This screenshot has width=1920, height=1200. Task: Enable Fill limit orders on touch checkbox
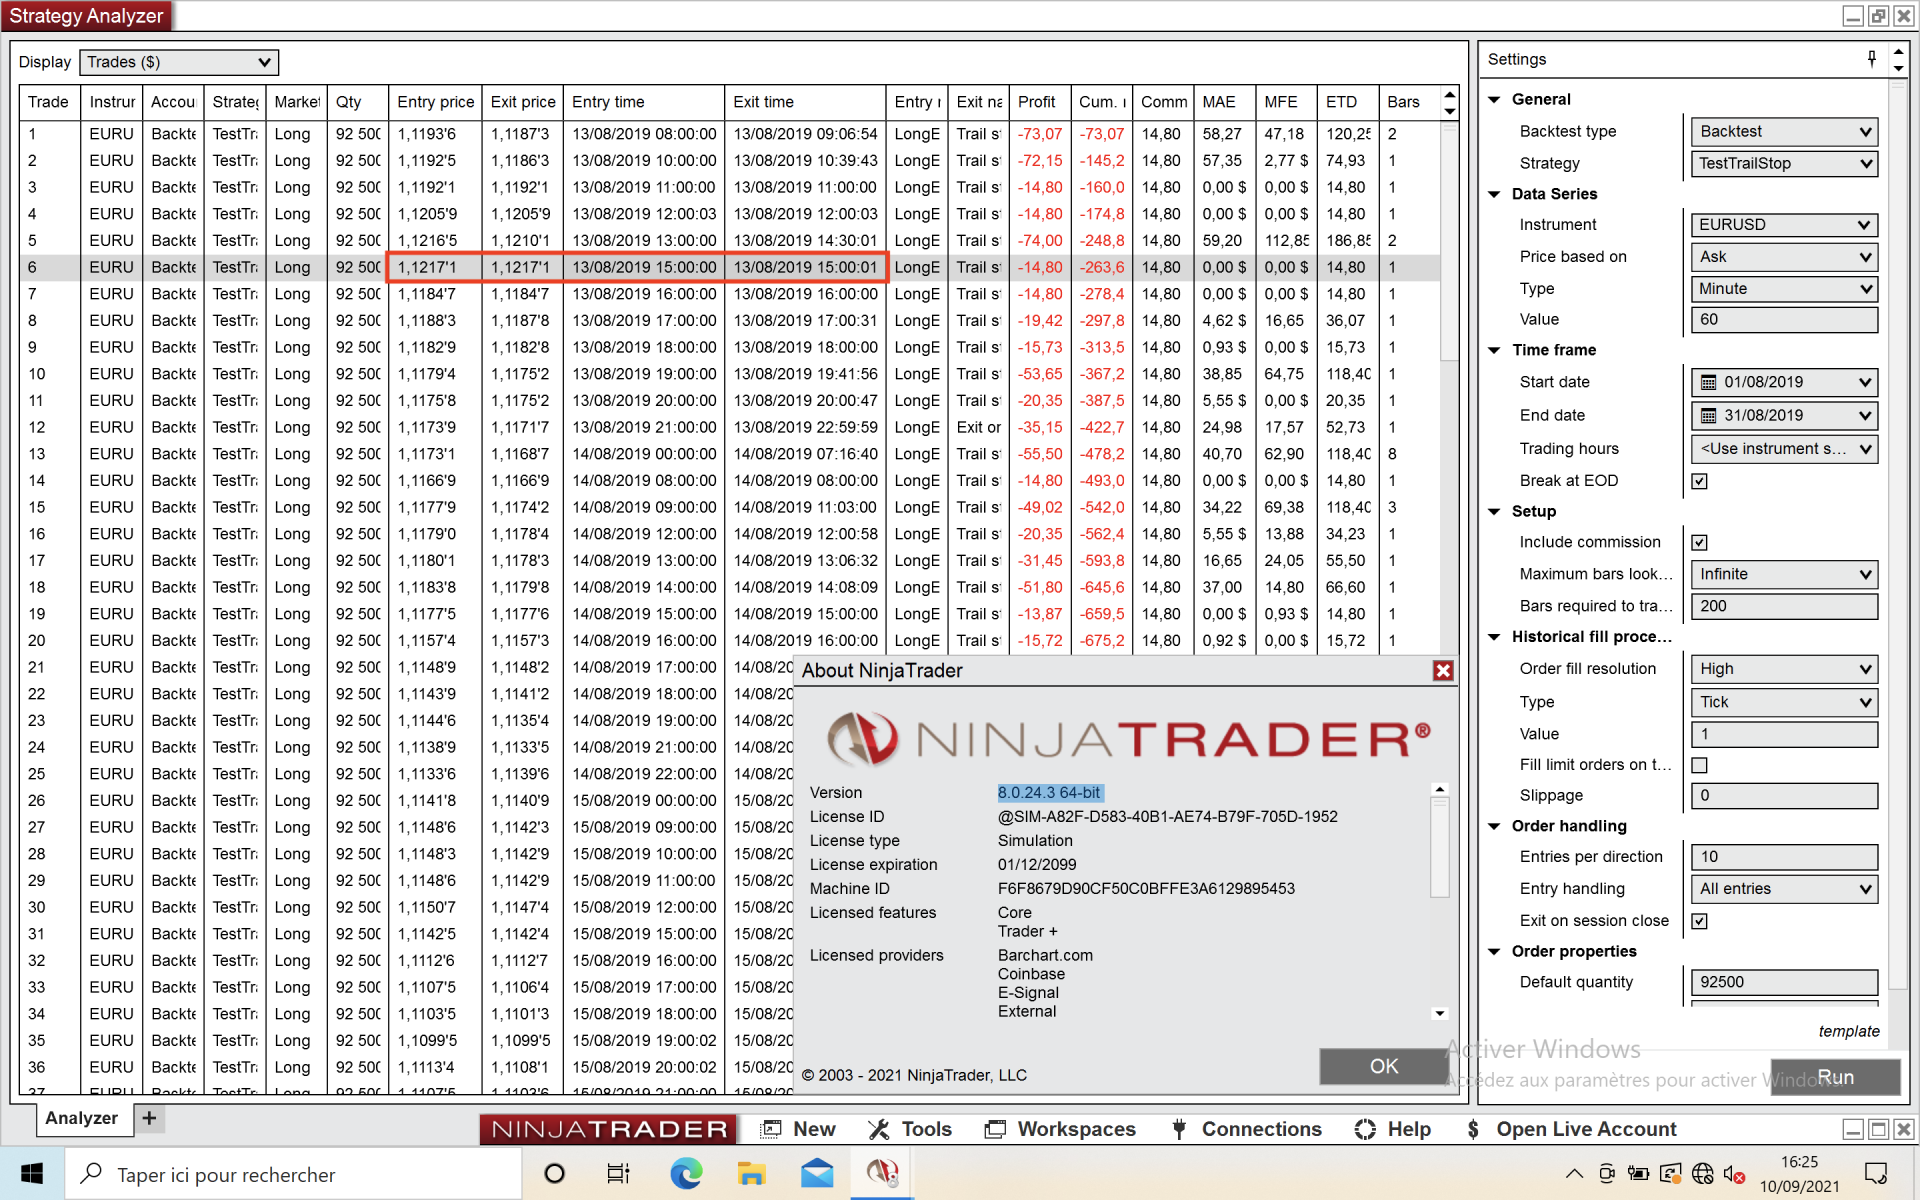(1699, 765)
